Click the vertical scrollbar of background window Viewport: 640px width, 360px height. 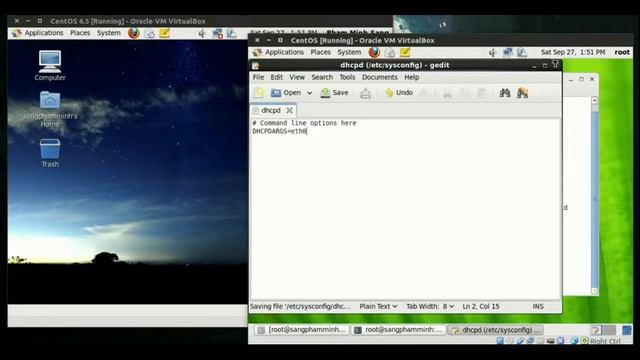pos(595,196)
